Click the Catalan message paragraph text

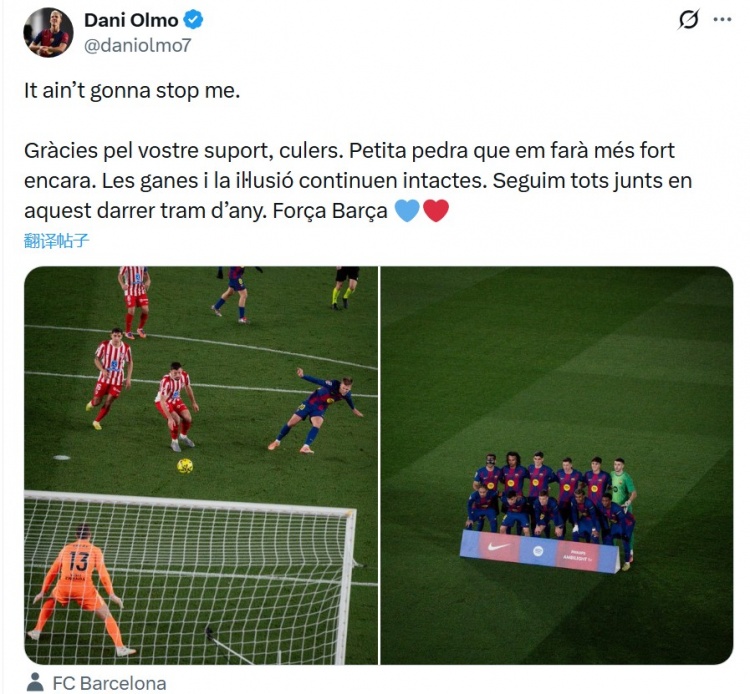[x=358, y=181]
